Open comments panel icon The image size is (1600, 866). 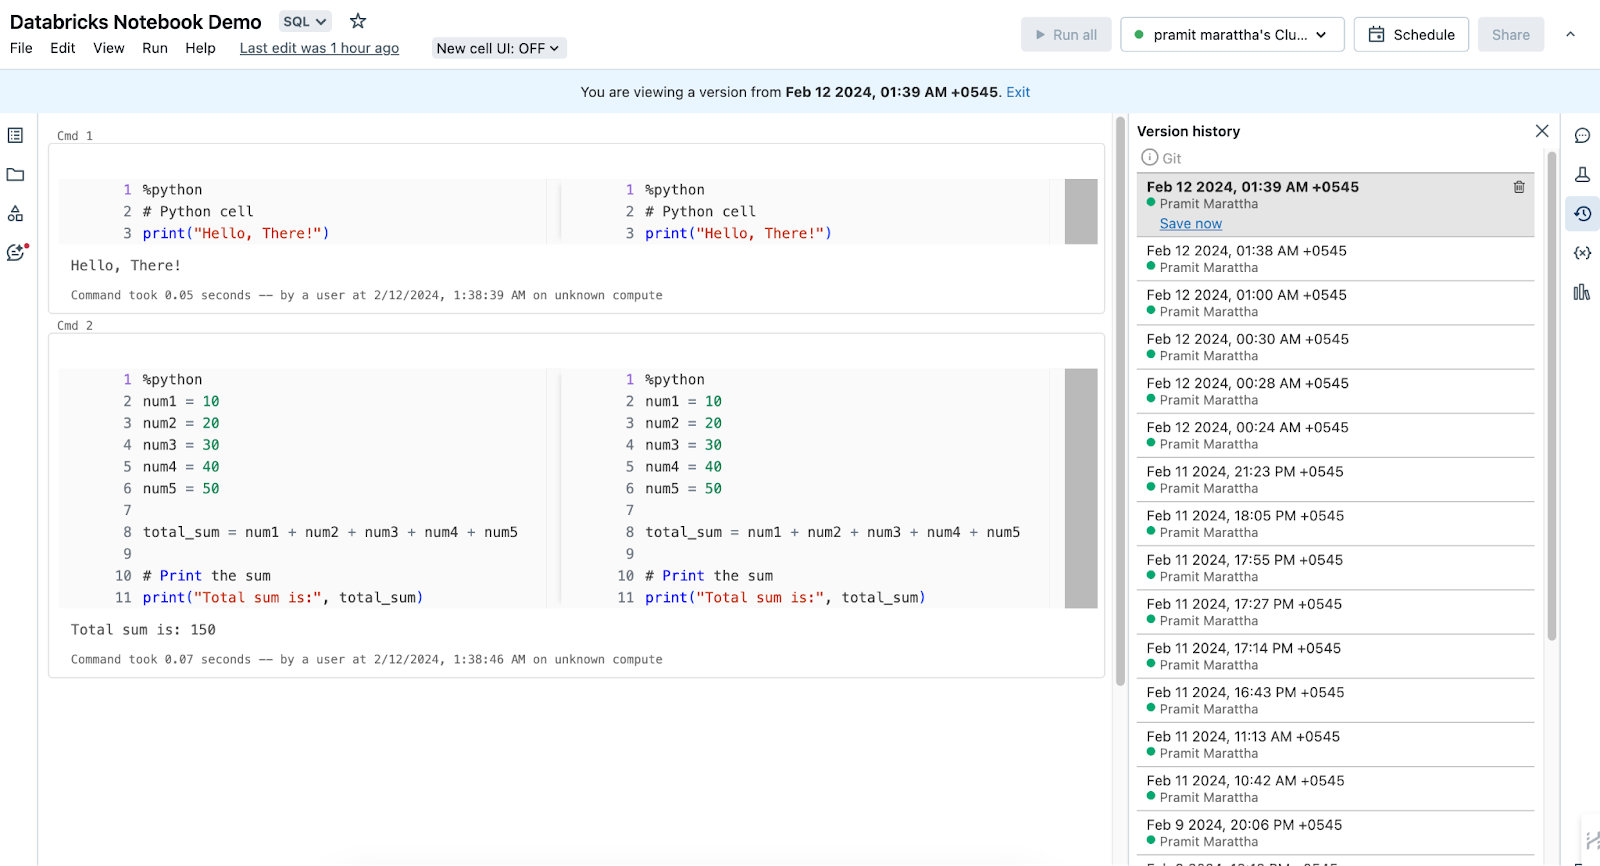point(1582,135)
